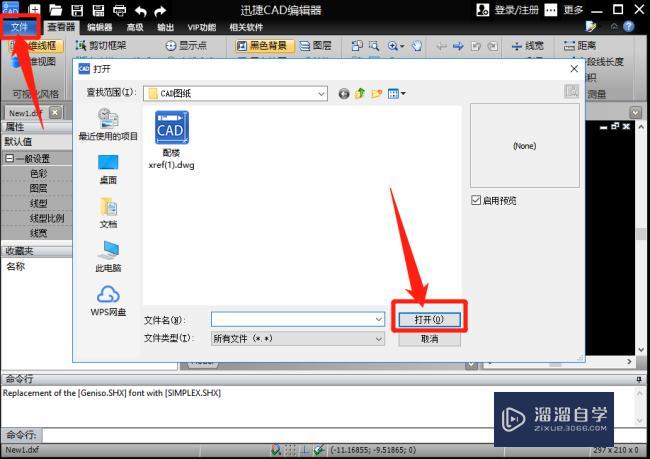Viewport: 650px width, 459px height.
Task: Go to 桌面 in dialog sidebar
Action: coord(108,169)
